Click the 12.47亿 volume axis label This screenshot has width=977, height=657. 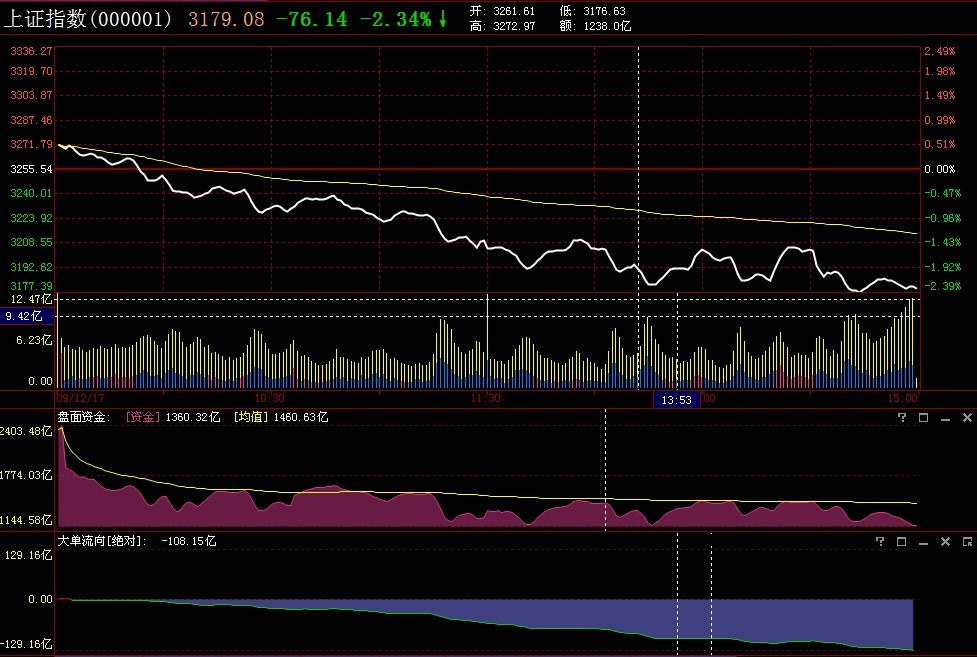click(31, 299)
